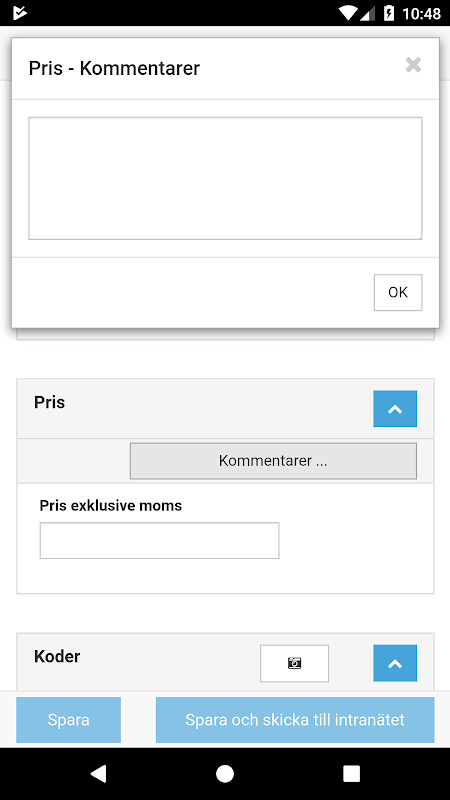Focus the Pris exklusive moms field
Screen dimensions: 450x800
159,540
